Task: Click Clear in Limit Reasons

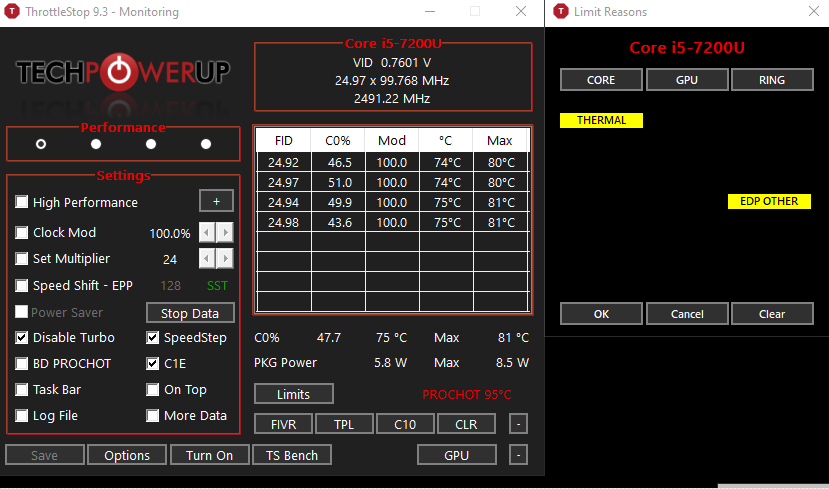Action: [x=772, y=314]
